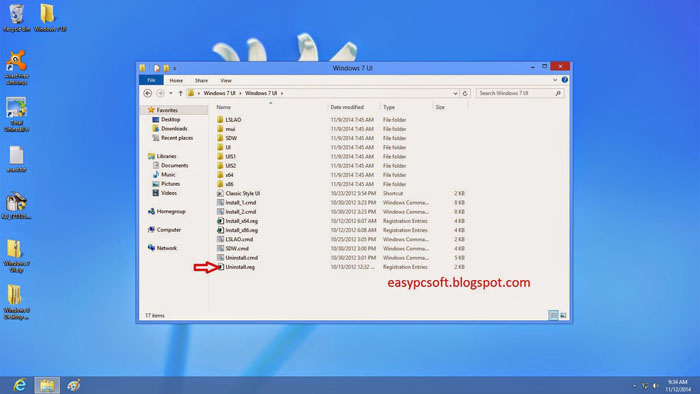Open Internet Explorer from the taskbar
Screen dimensions: 700x394
coord(20,385)
